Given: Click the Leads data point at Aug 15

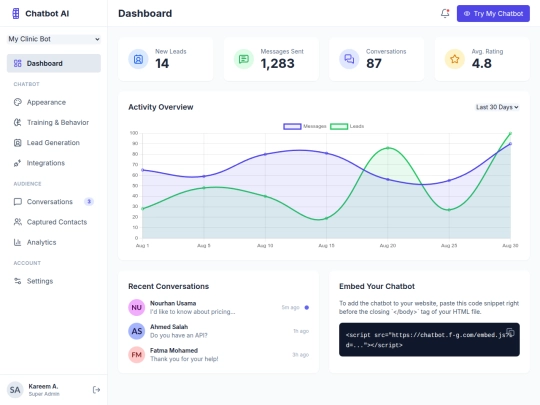Looking at the screenshot, I should [326, 218].
